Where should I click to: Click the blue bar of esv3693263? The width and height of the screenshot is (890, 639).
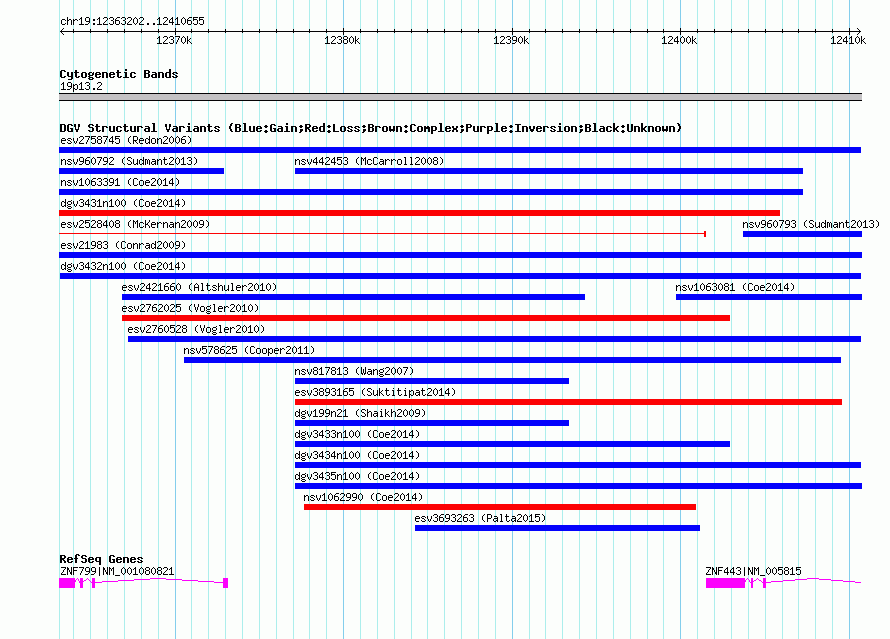pyautogui.click(x=557, y=528)
